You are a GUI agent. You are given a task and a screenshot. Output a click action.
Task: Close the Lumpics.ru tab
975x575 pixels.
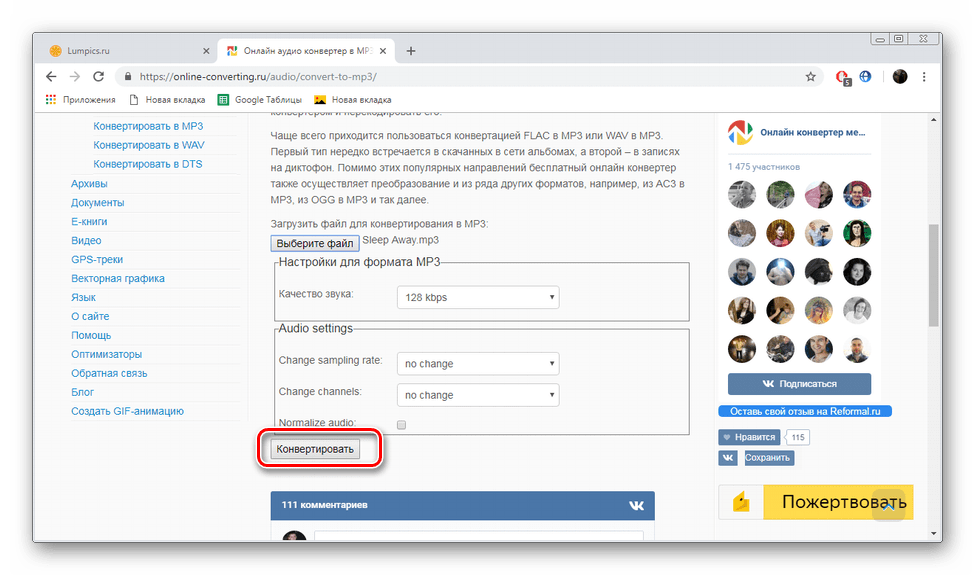[206, 51]
